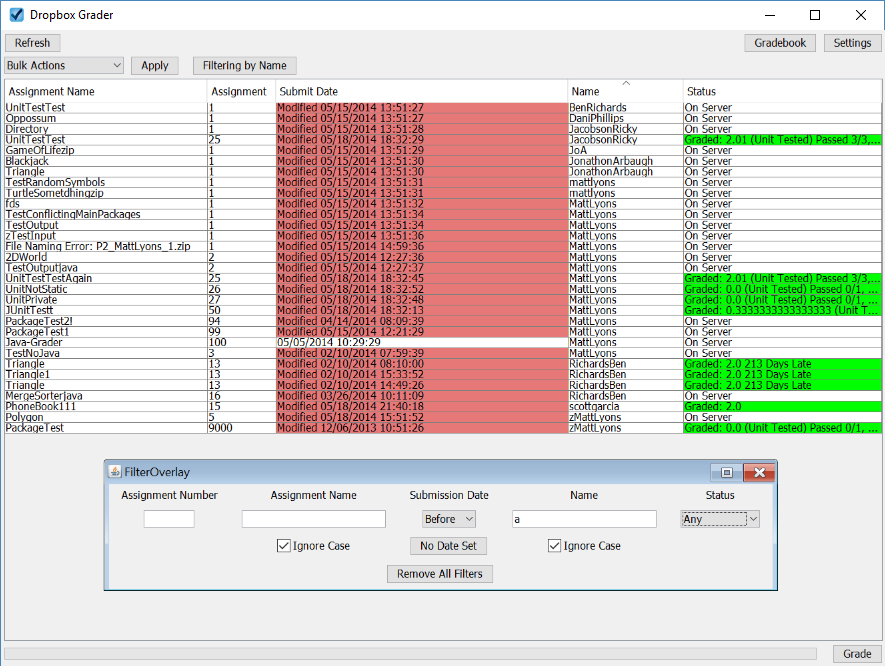
Task: Select the Directory assignment row
Action: tap(443, 129)
